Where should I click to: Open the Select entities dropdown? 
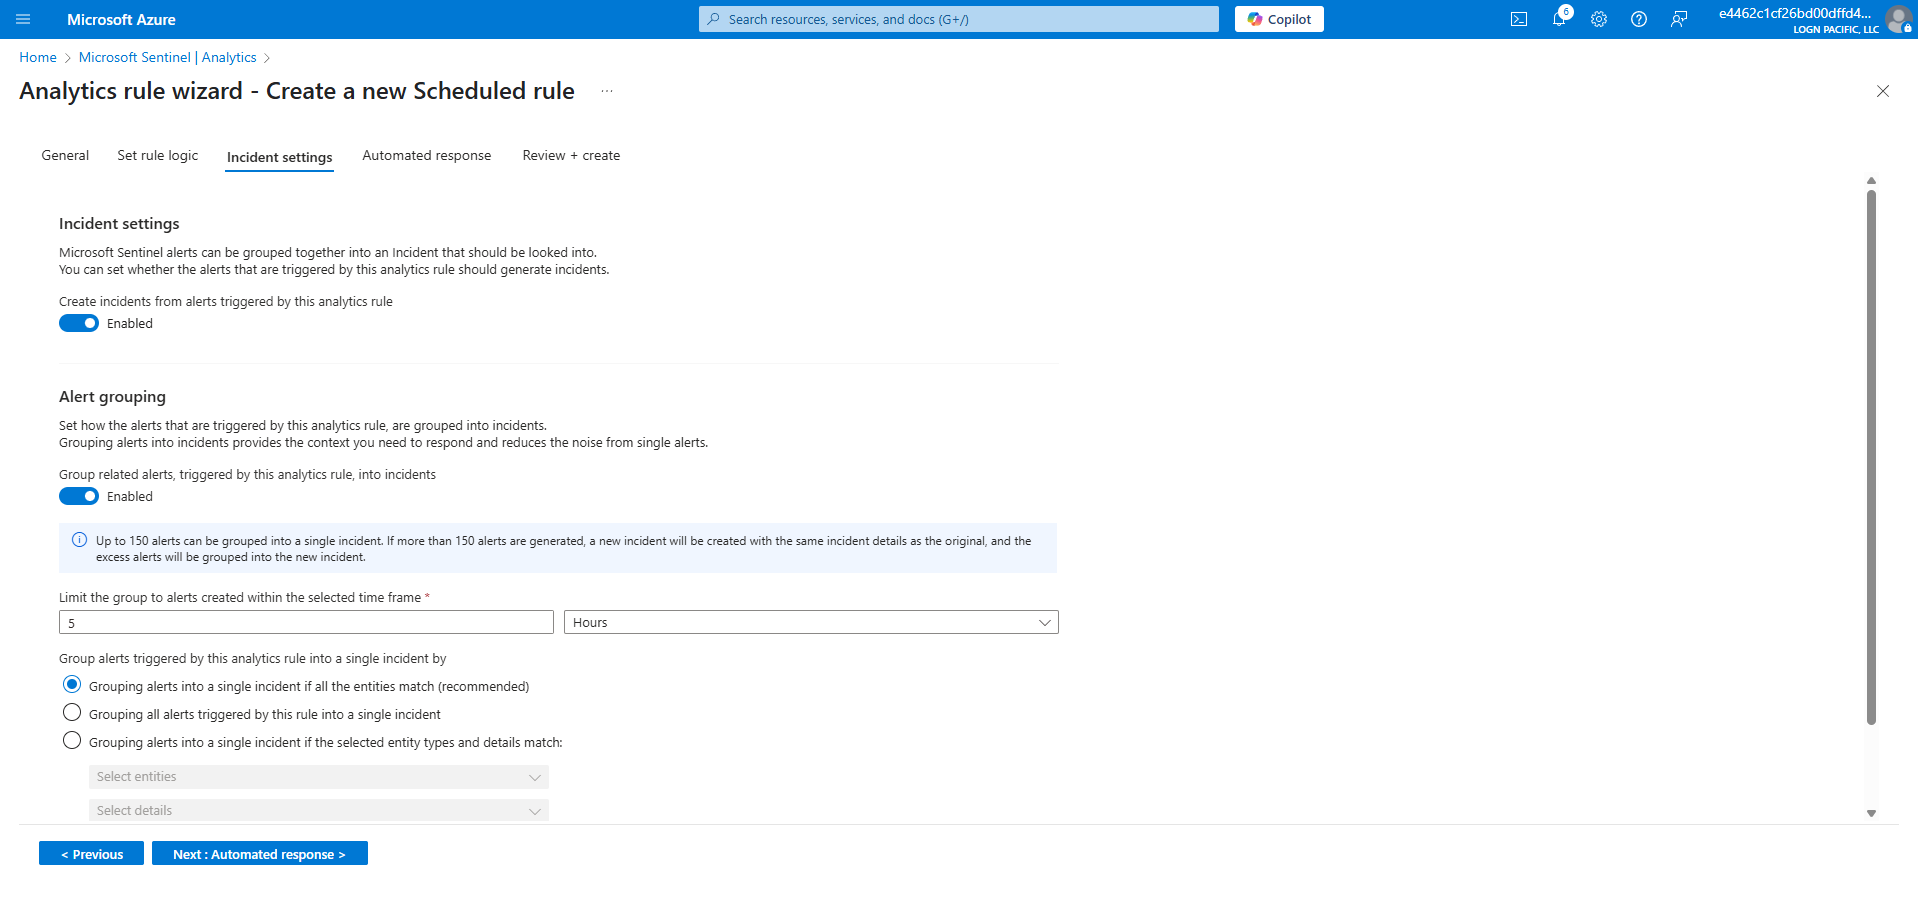(318, 777)
